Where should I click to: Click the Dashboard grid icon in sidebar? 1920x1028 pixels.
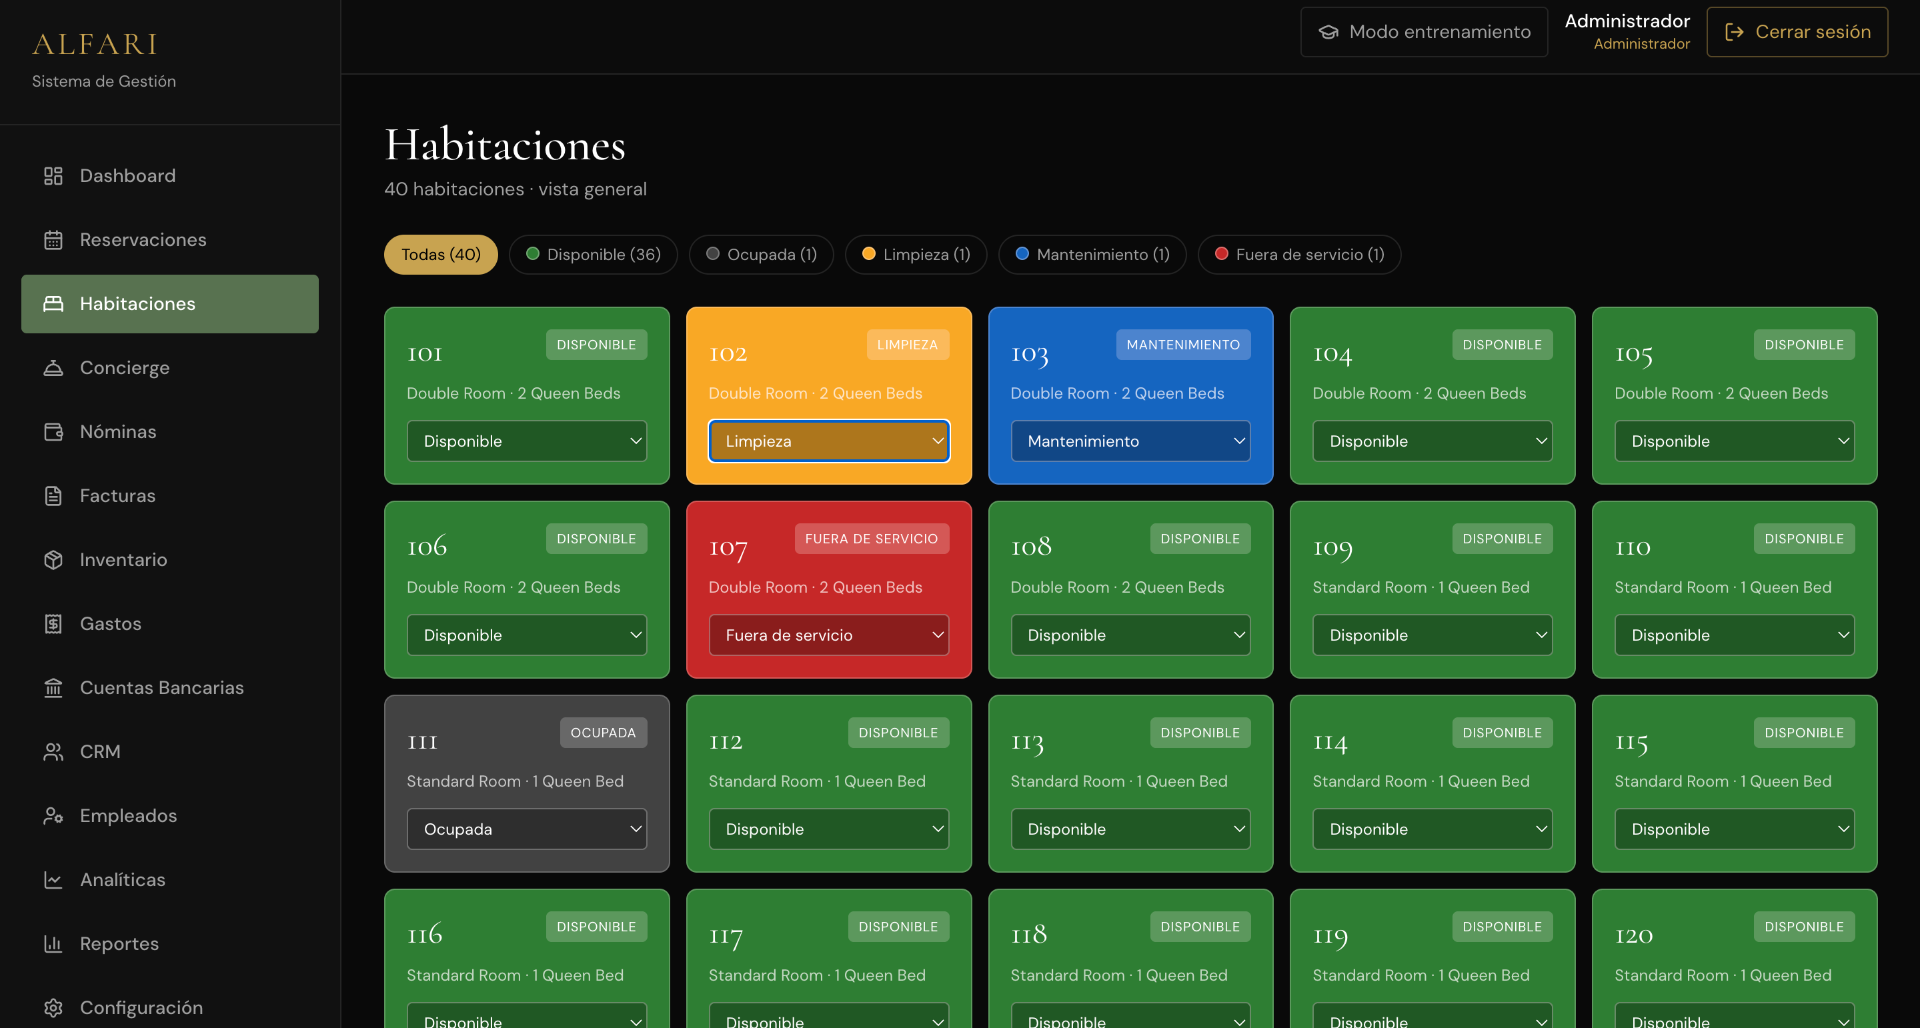53,176
